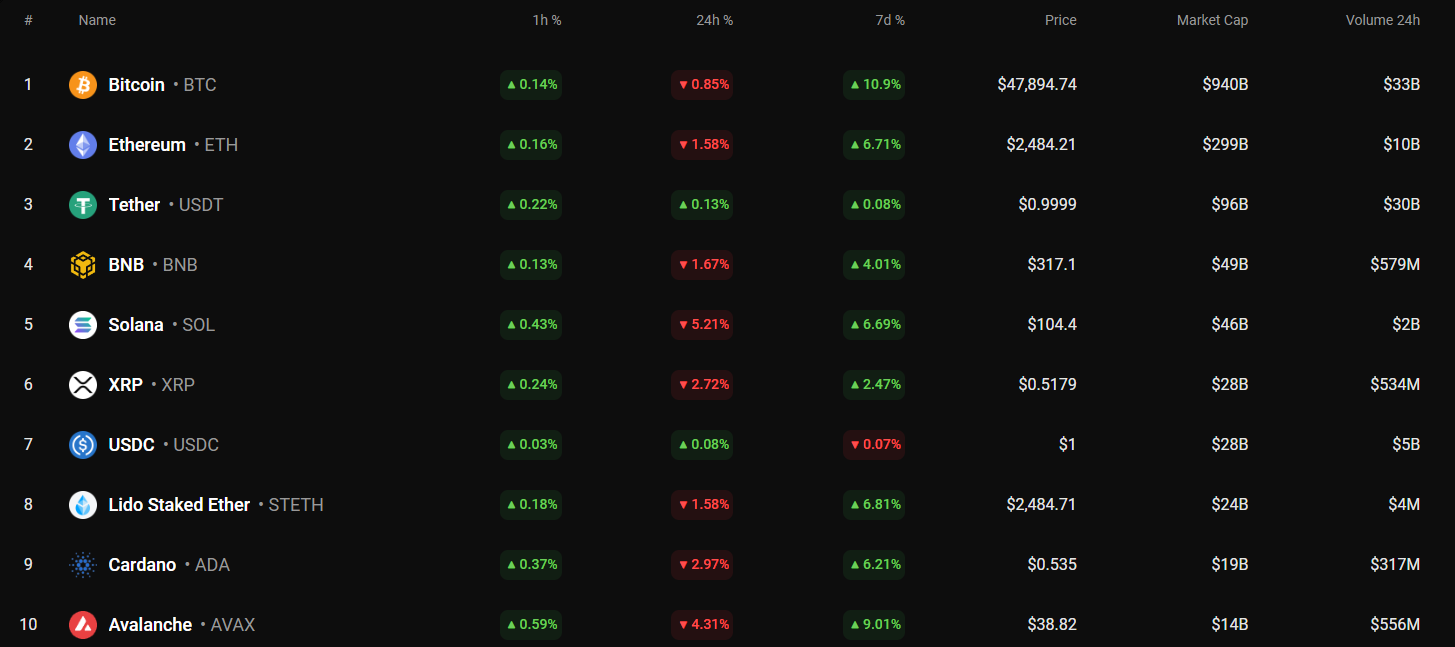Click the Ethereum diamond logo
The image size is (1455, 647).
coord(82,145)
